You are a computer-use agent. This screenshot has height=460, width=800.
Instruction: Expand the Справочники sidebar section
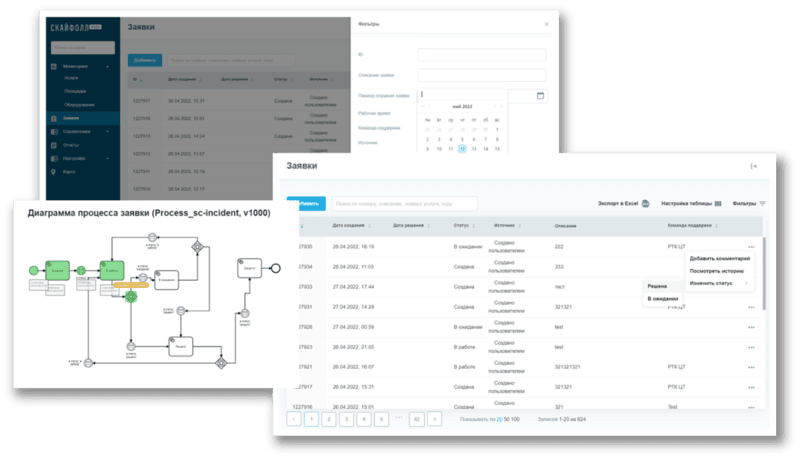tap(107, 131)
